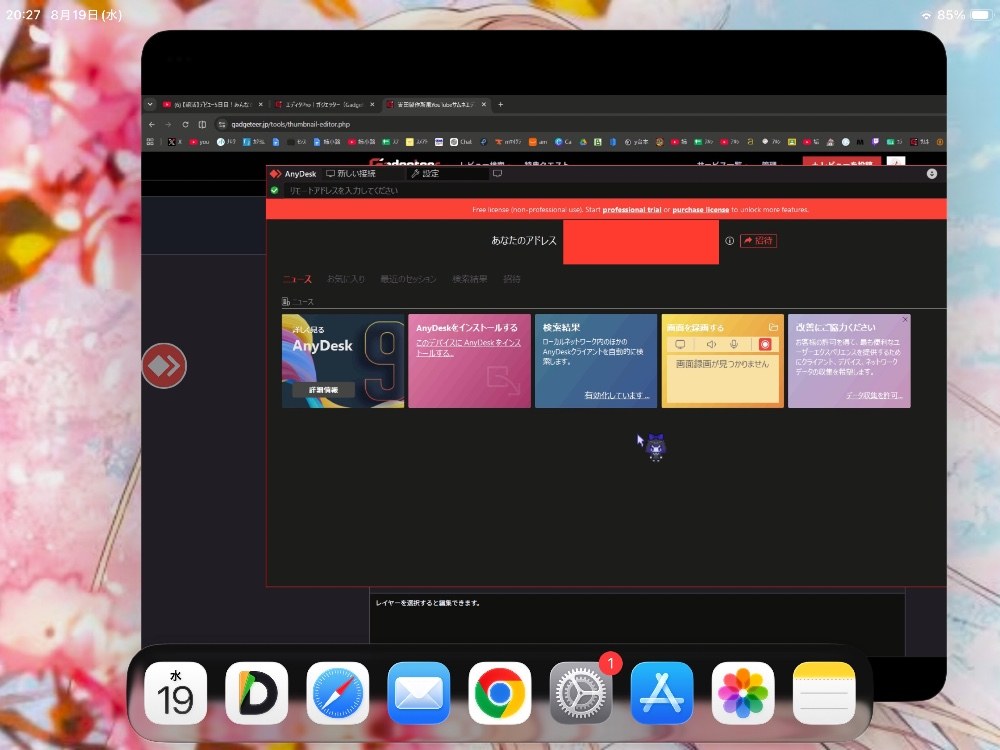Image resolution: width=1000 pixels, height=750 pixels.
Task: Click the AnyDesk display monitor icon after 設定
Action: [x=497, y=173]
